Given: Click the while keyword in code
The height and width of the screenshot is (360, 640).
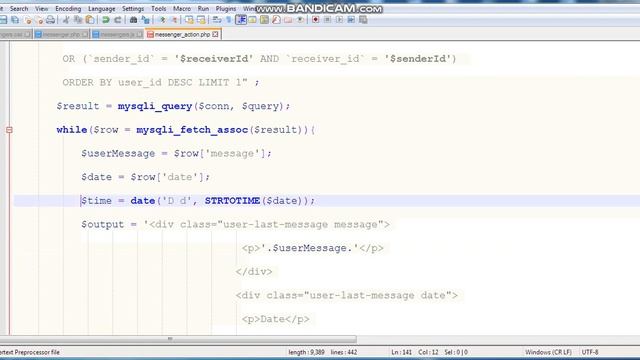Looking at the screenshot, I should click(x=72, y=130).
